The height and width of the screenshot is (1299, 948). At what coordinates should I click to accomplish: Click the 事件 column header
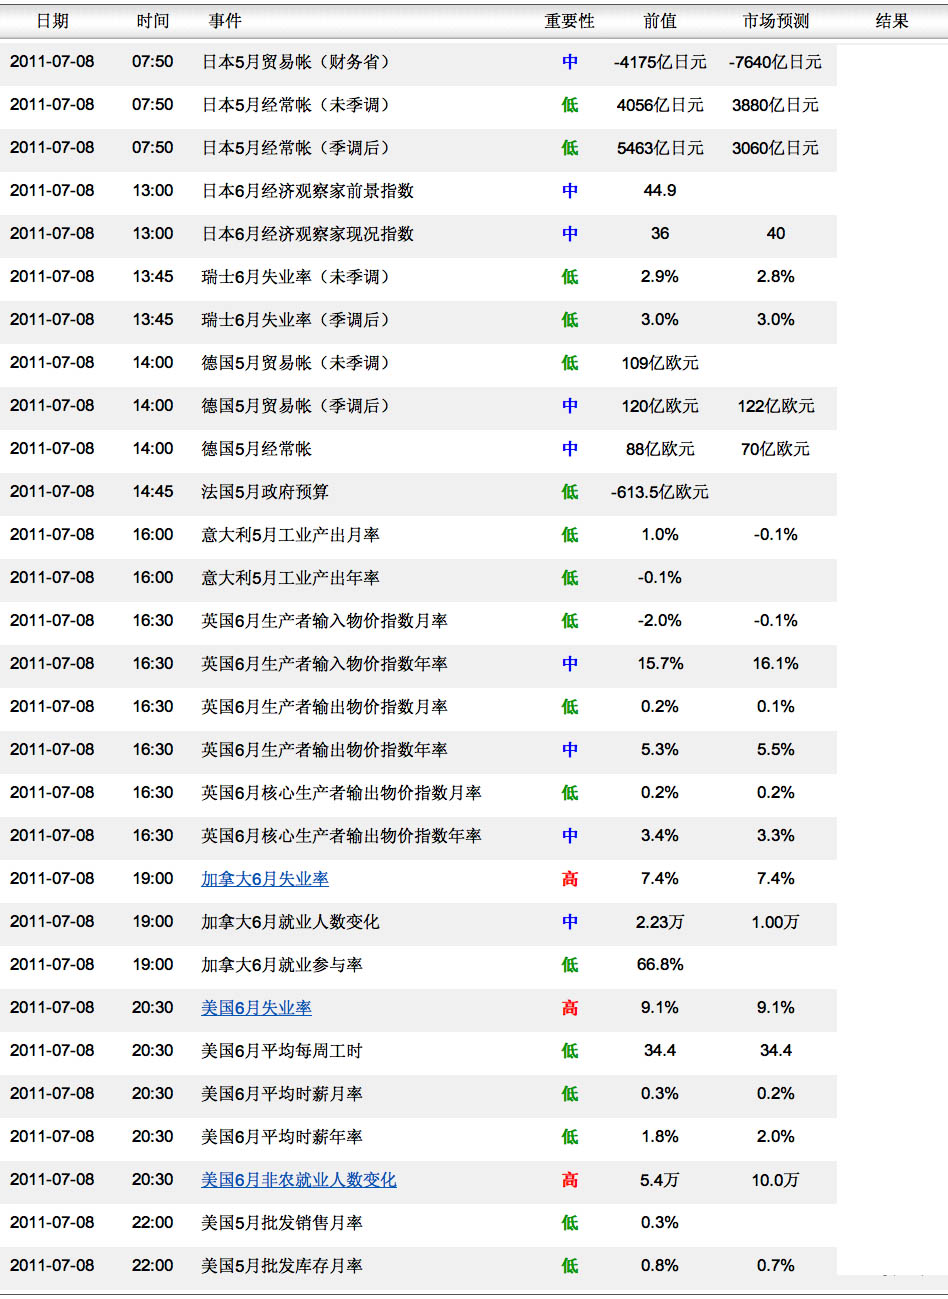coord(225,21)
